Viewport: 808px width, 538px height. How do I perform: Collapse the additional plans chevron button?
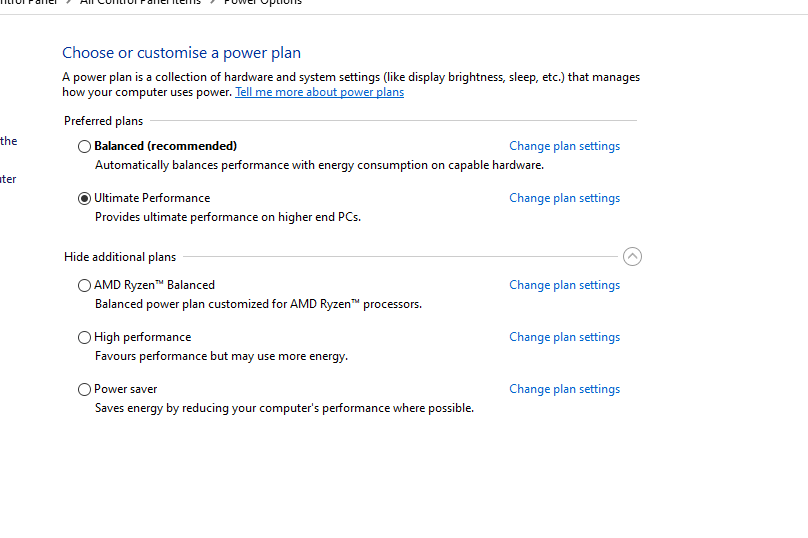tap(632, 257)
